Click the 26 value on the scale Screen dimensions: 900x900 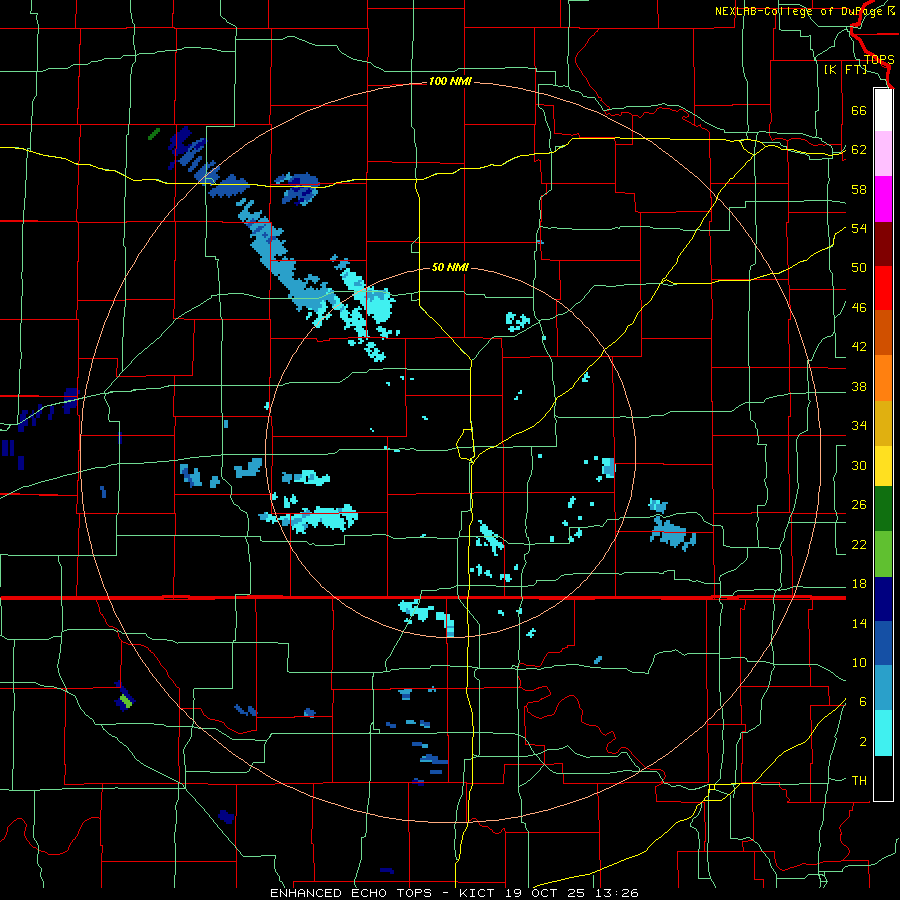point(859,505)
